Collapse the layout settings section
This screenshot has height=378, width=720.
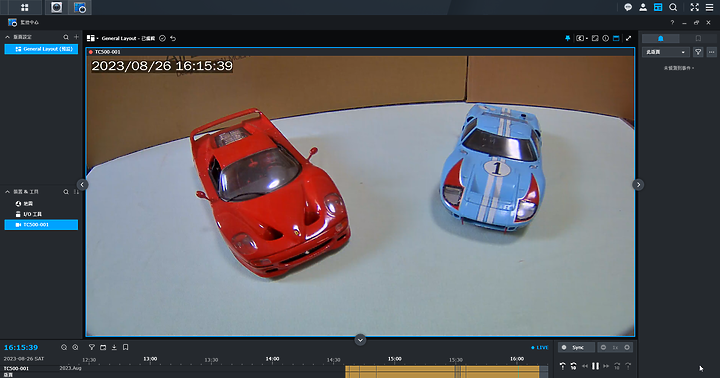click(x=7, y=37)
